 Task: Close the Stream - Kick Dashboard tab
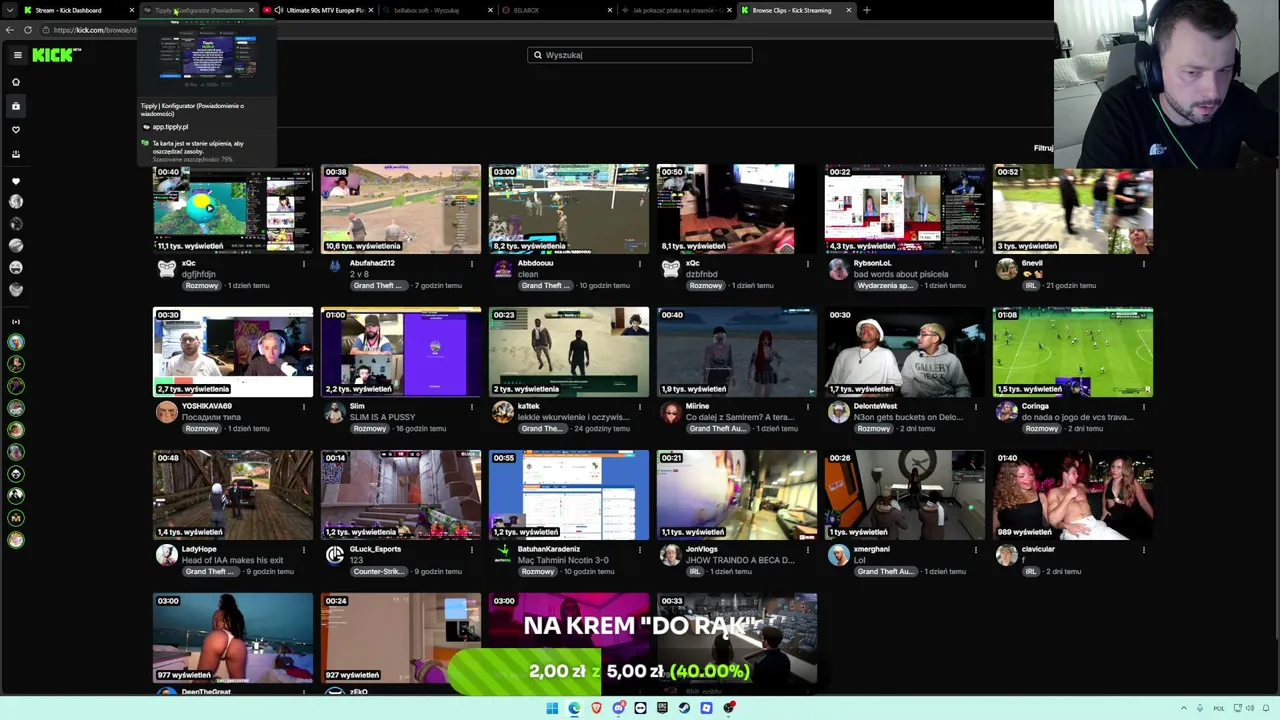pyautogui.click(x=131, y=10)
